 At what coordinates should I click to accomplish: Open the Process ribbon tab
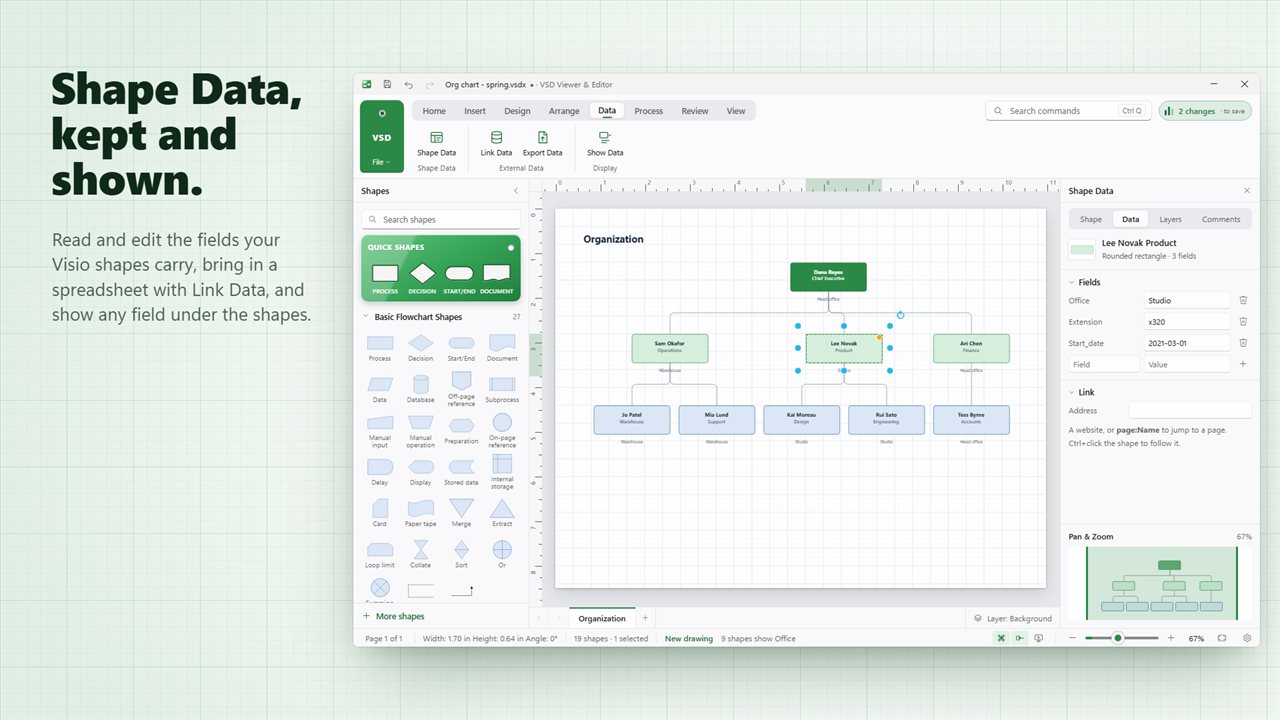click(x=648, y=111)
